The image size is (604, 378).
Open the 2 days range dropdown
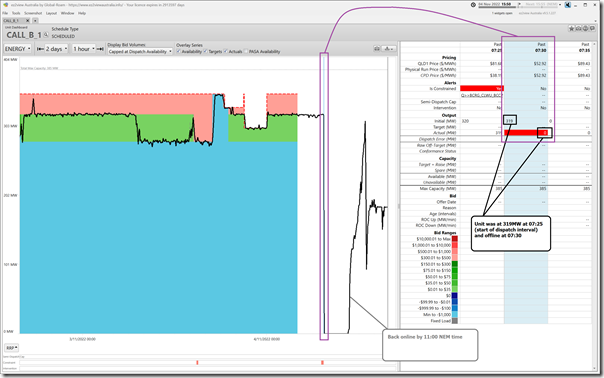(56, 49)
